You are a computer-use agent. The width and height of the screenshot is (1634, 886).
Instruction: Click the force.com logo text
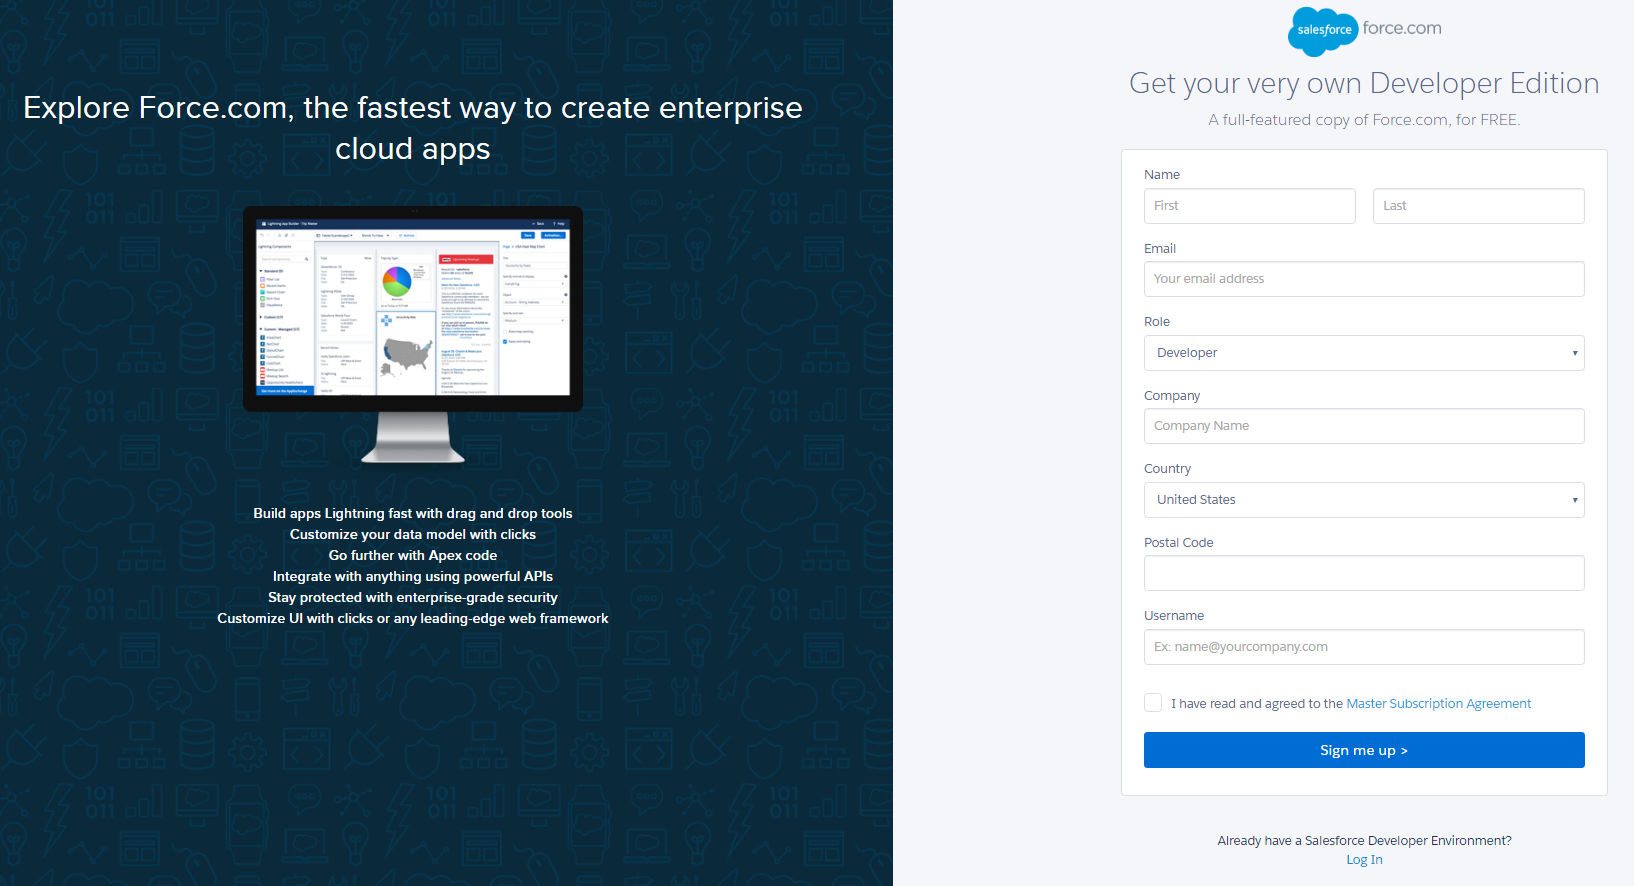(1402, 28)
